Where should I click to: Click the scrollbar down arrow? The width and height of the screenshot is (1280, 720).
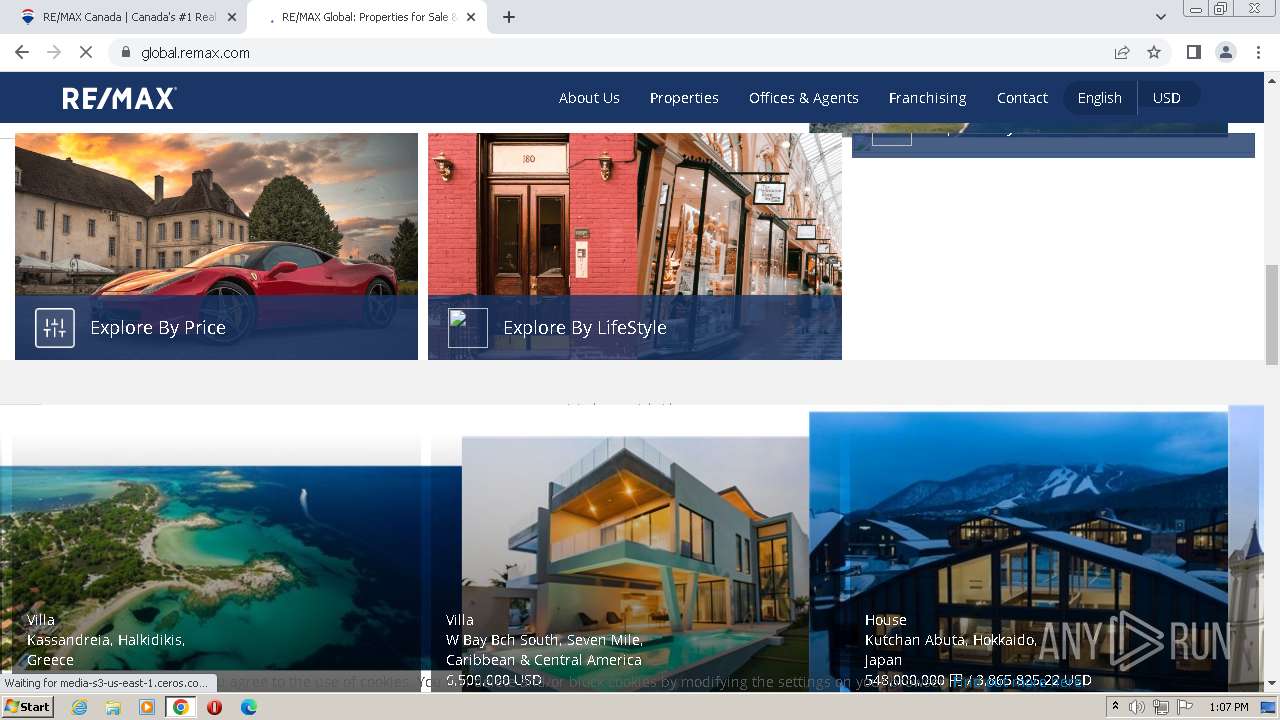point(1272,684)
